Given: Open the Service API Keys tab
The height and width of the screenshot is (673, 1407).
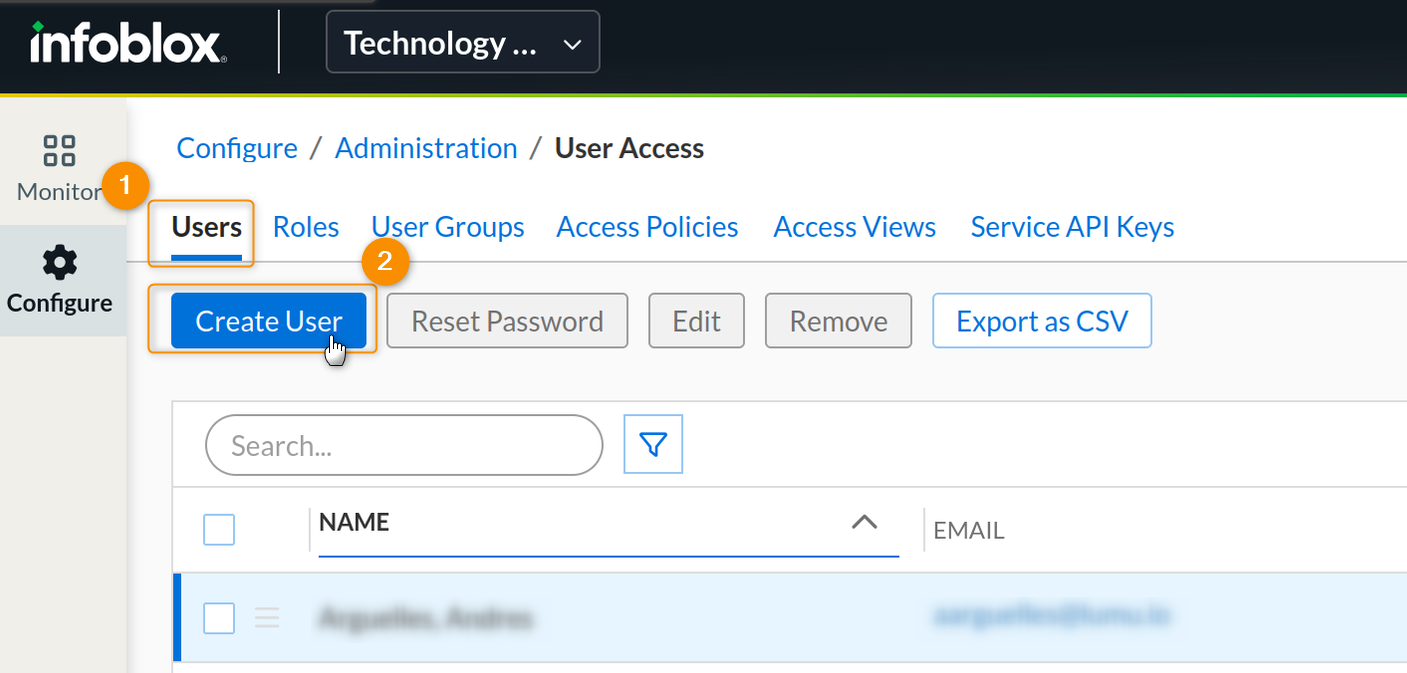Looking at the screenshot, I should click(x=1072, y=227).
